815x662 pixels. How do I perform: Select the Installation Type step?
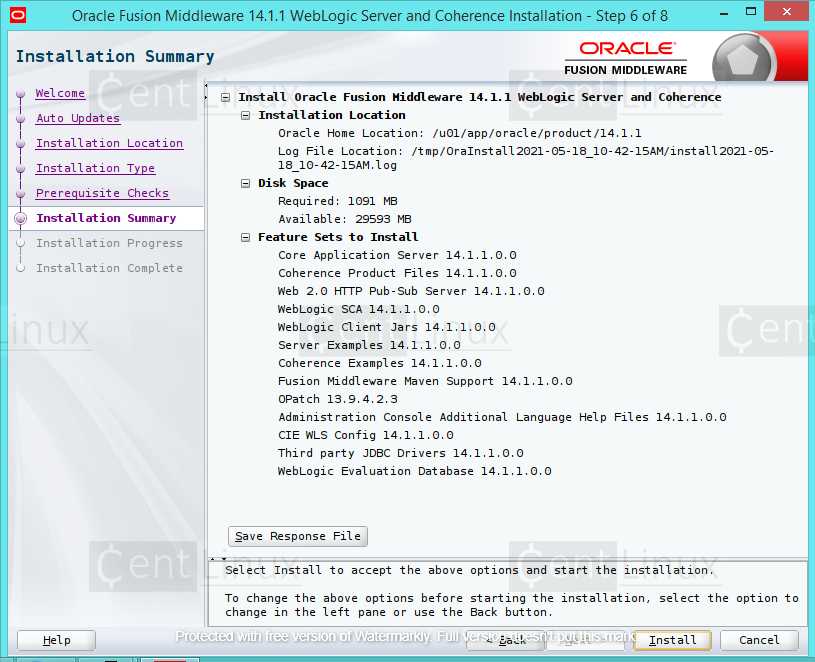pyautogui.click(x=95, y=168)
